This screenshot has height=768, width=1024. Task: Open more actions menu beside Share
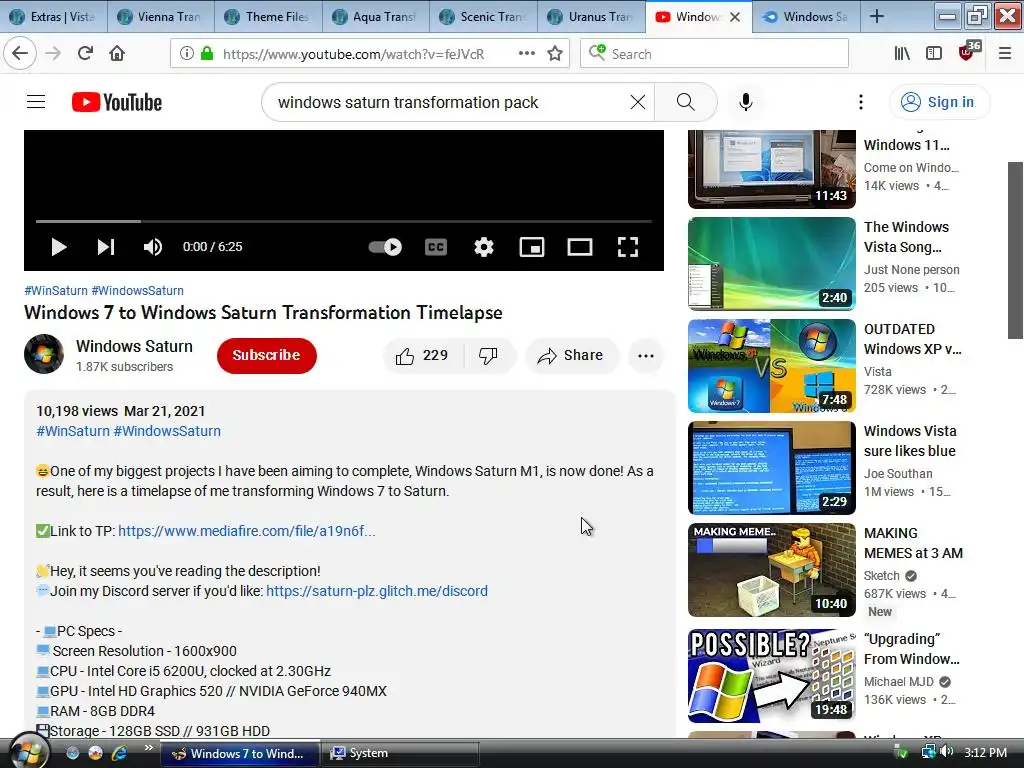coord(646,355)
